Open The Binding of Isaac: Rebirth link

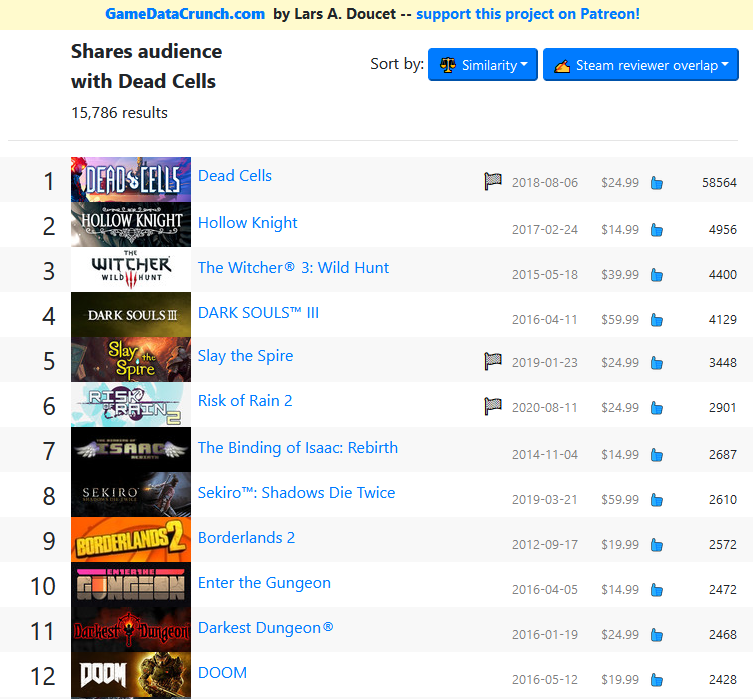[x=298, y=448]
